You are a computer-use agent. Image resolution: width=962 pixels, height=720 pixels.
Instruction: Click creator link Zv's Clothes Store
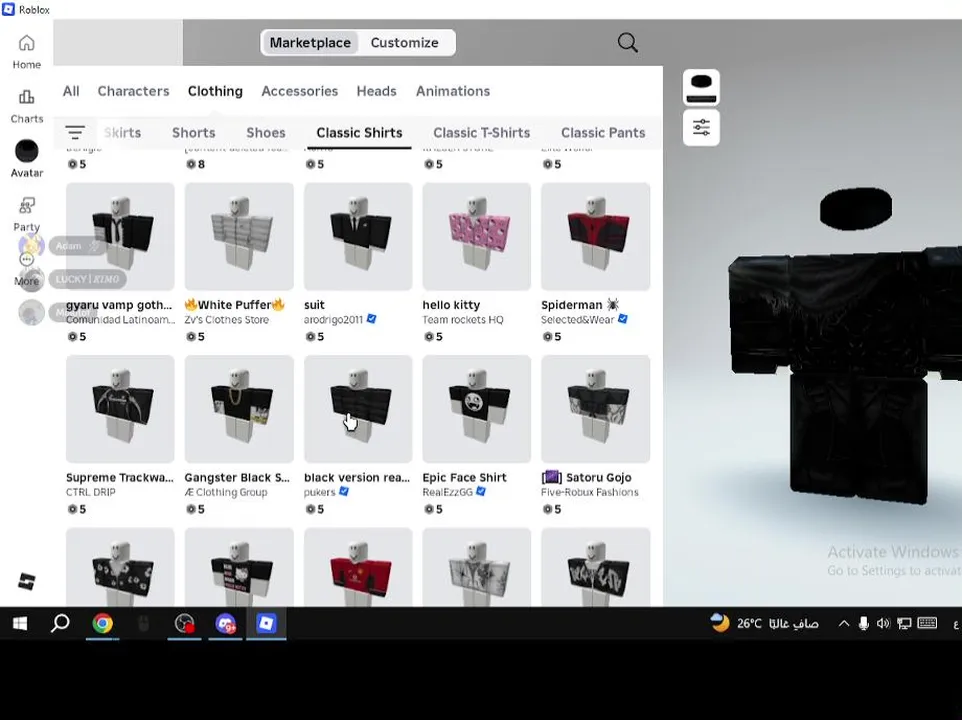(x=226, y=320)
